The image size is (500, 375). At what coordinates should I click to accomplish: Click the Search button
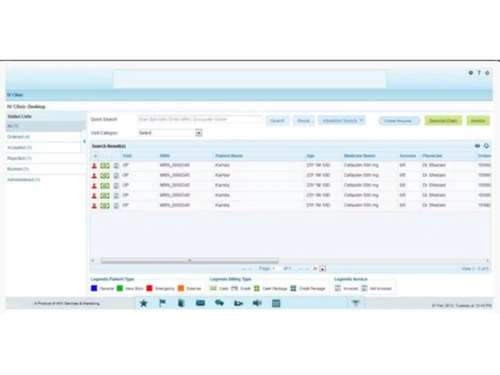(277, 121)
